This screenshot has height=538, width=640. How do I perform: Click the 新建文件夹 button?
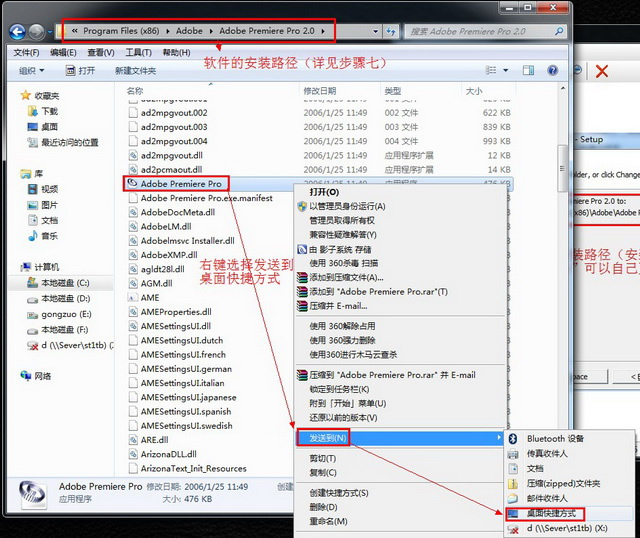pyautogui.click(x=136, y=71)
